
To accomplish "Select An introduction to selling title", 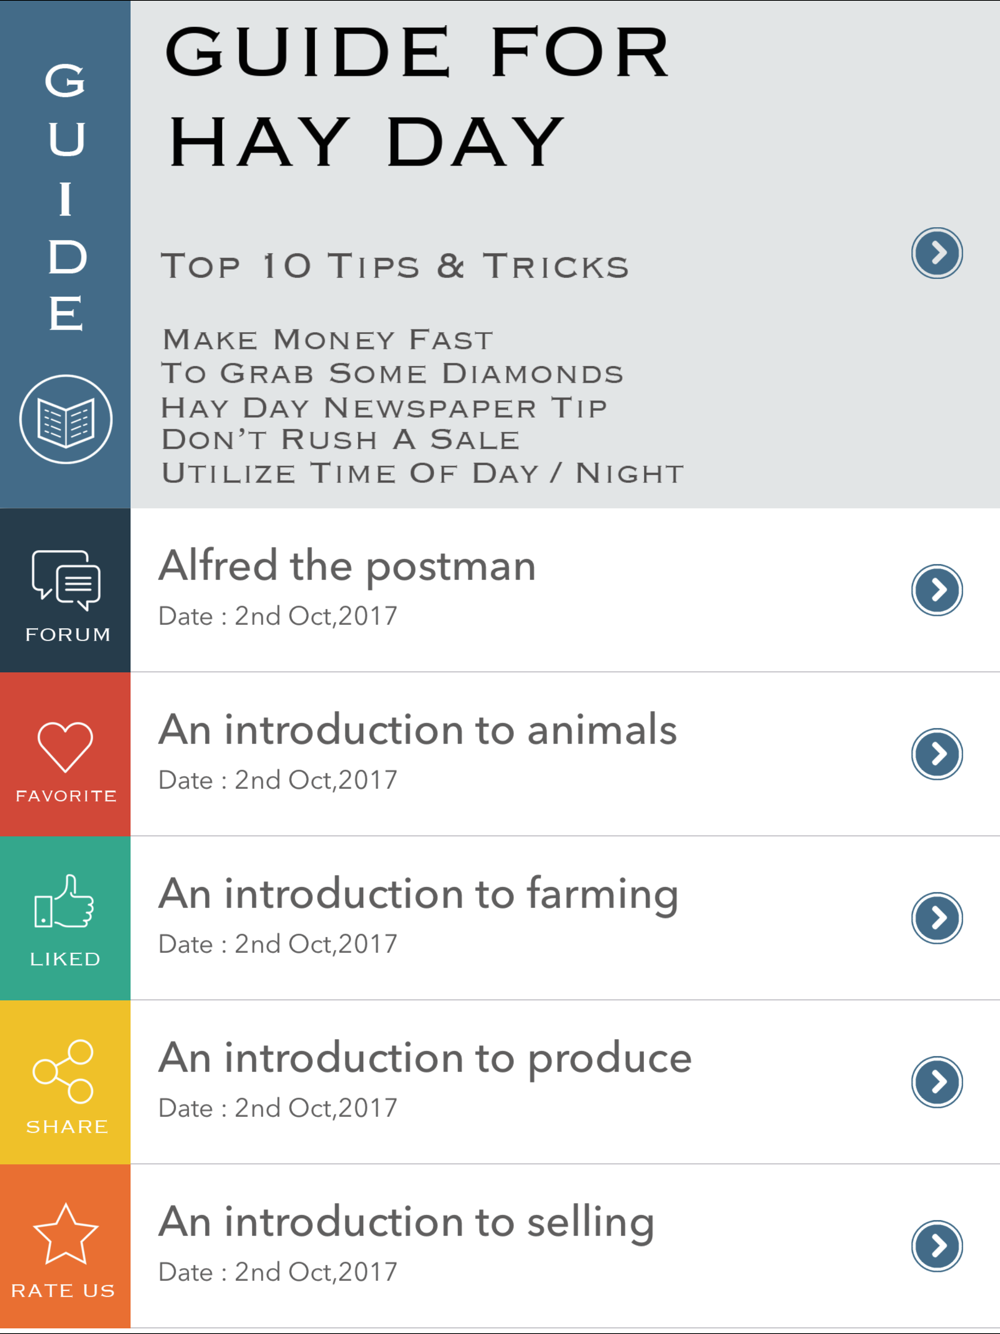I will (x=407, y=1224).
